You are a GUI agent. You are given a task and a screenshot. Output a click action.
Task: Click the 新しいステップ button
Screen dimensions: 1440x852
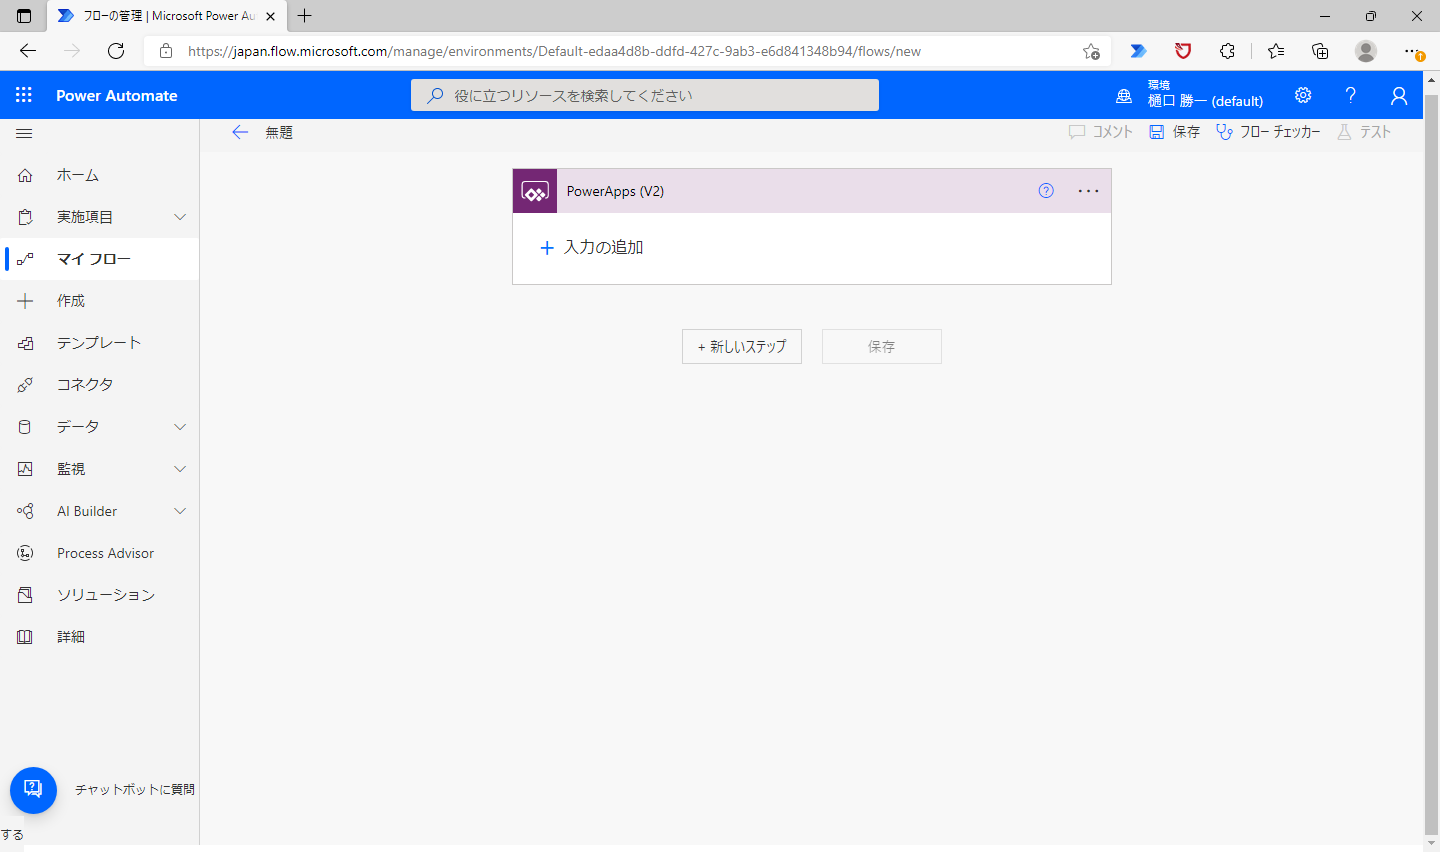point(742,346)
